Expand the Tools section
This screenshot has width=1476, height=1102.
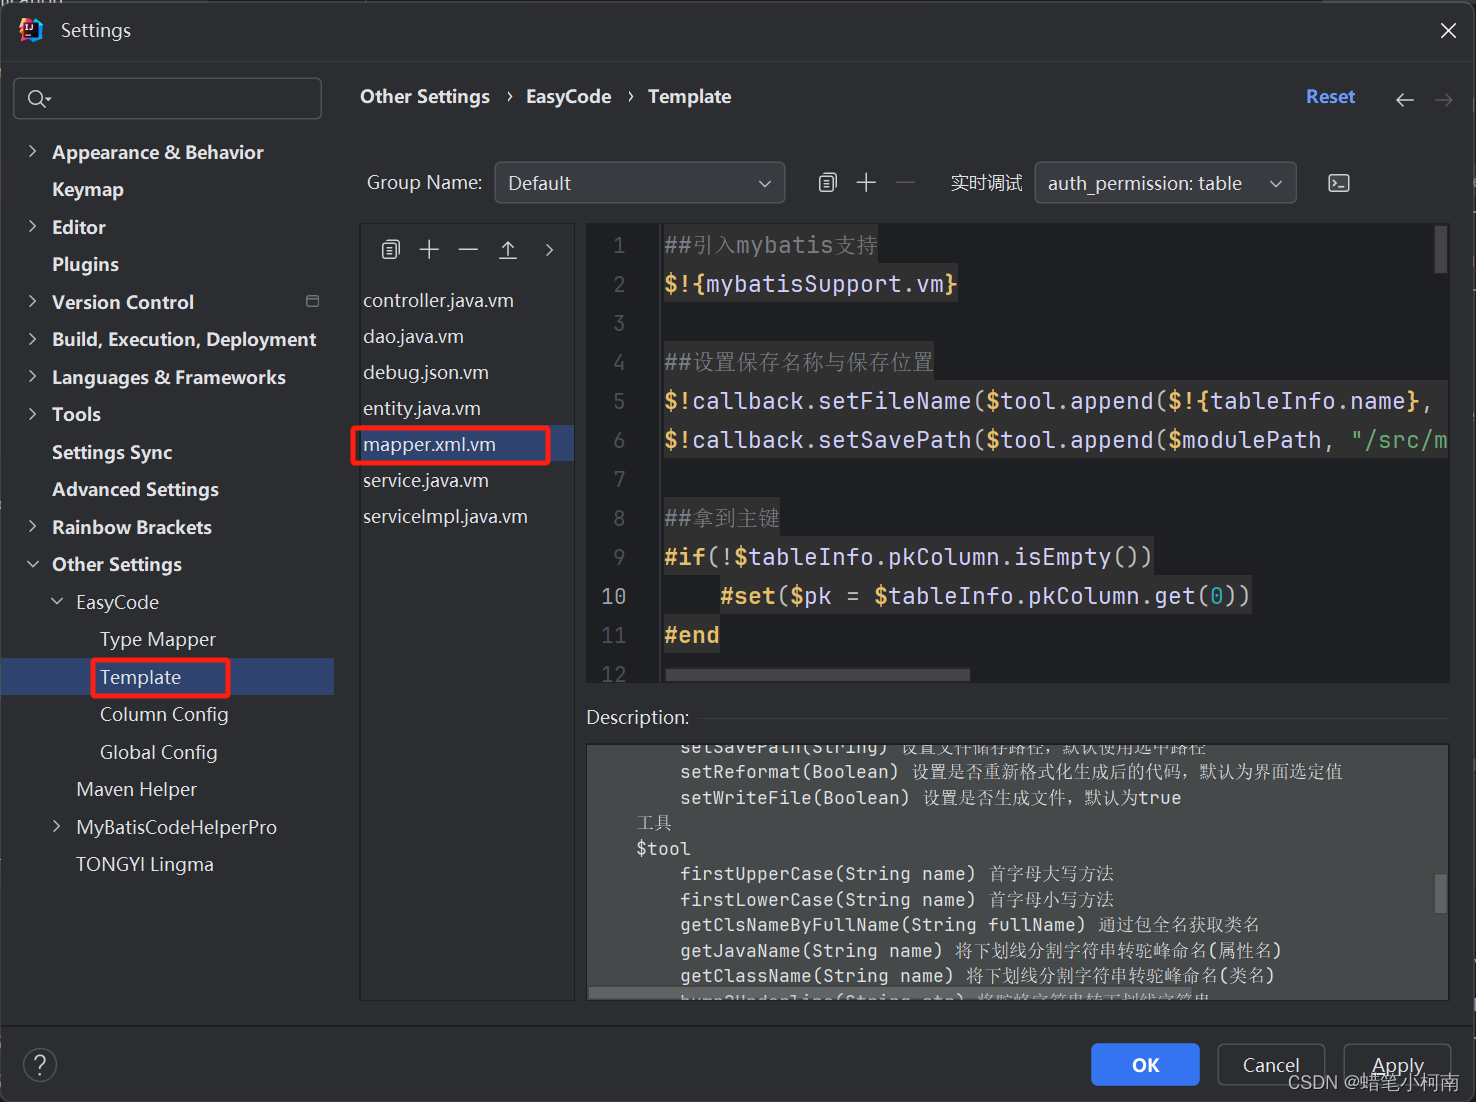[32, 414]
